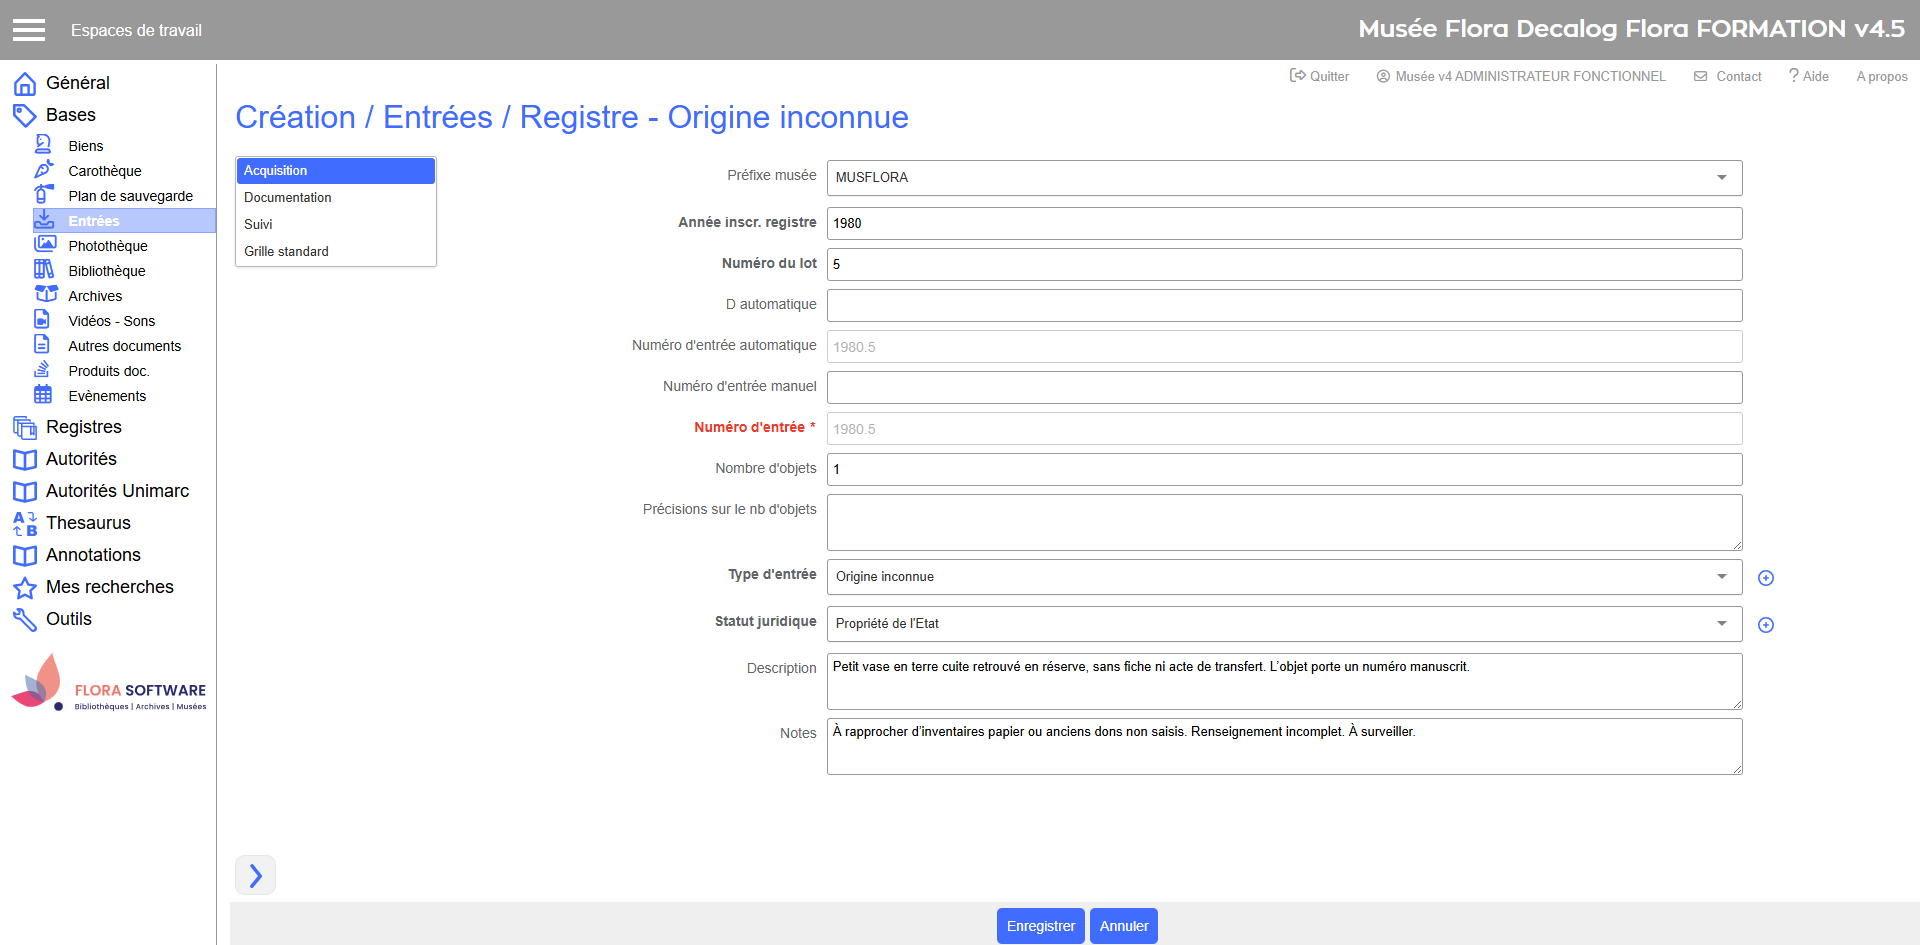Click the Outils wrench icon
This screenshot has height=945, width=1920.
(25, 619)
